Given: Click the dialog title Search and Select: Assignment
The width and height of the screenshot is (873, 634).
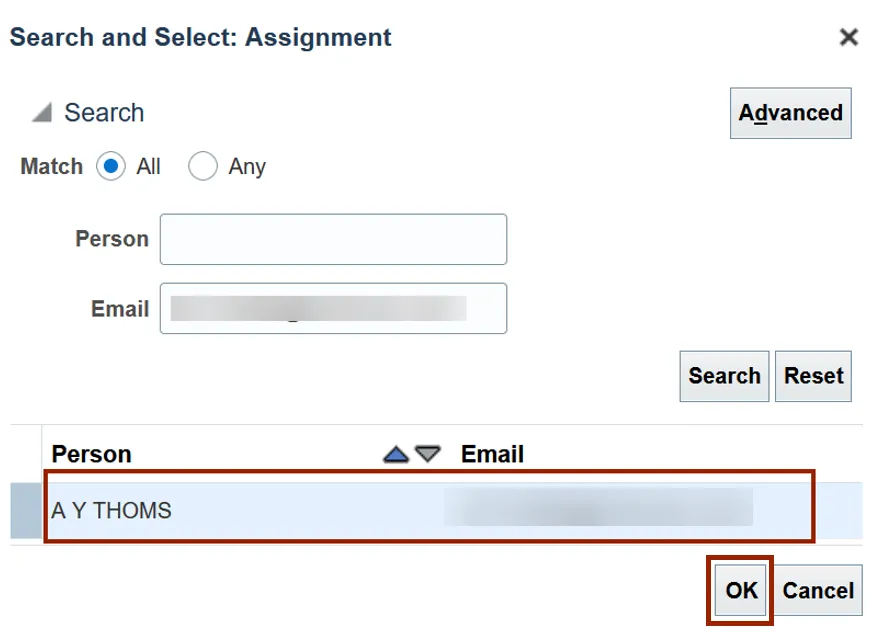Looking at the screenshot, I should click(x=200, y=38).
